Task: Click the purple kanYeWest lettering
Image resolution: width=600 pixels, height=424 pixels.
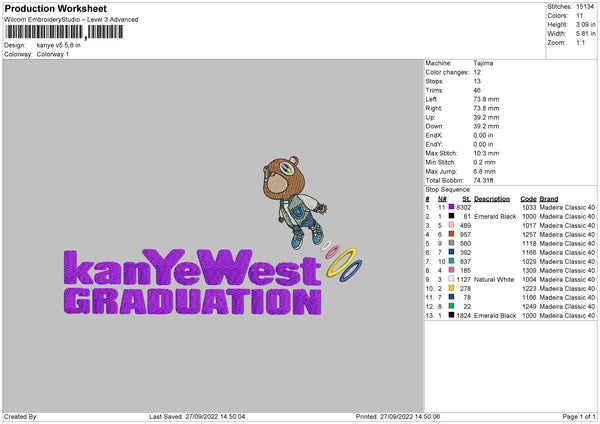Action: [192, 267]
